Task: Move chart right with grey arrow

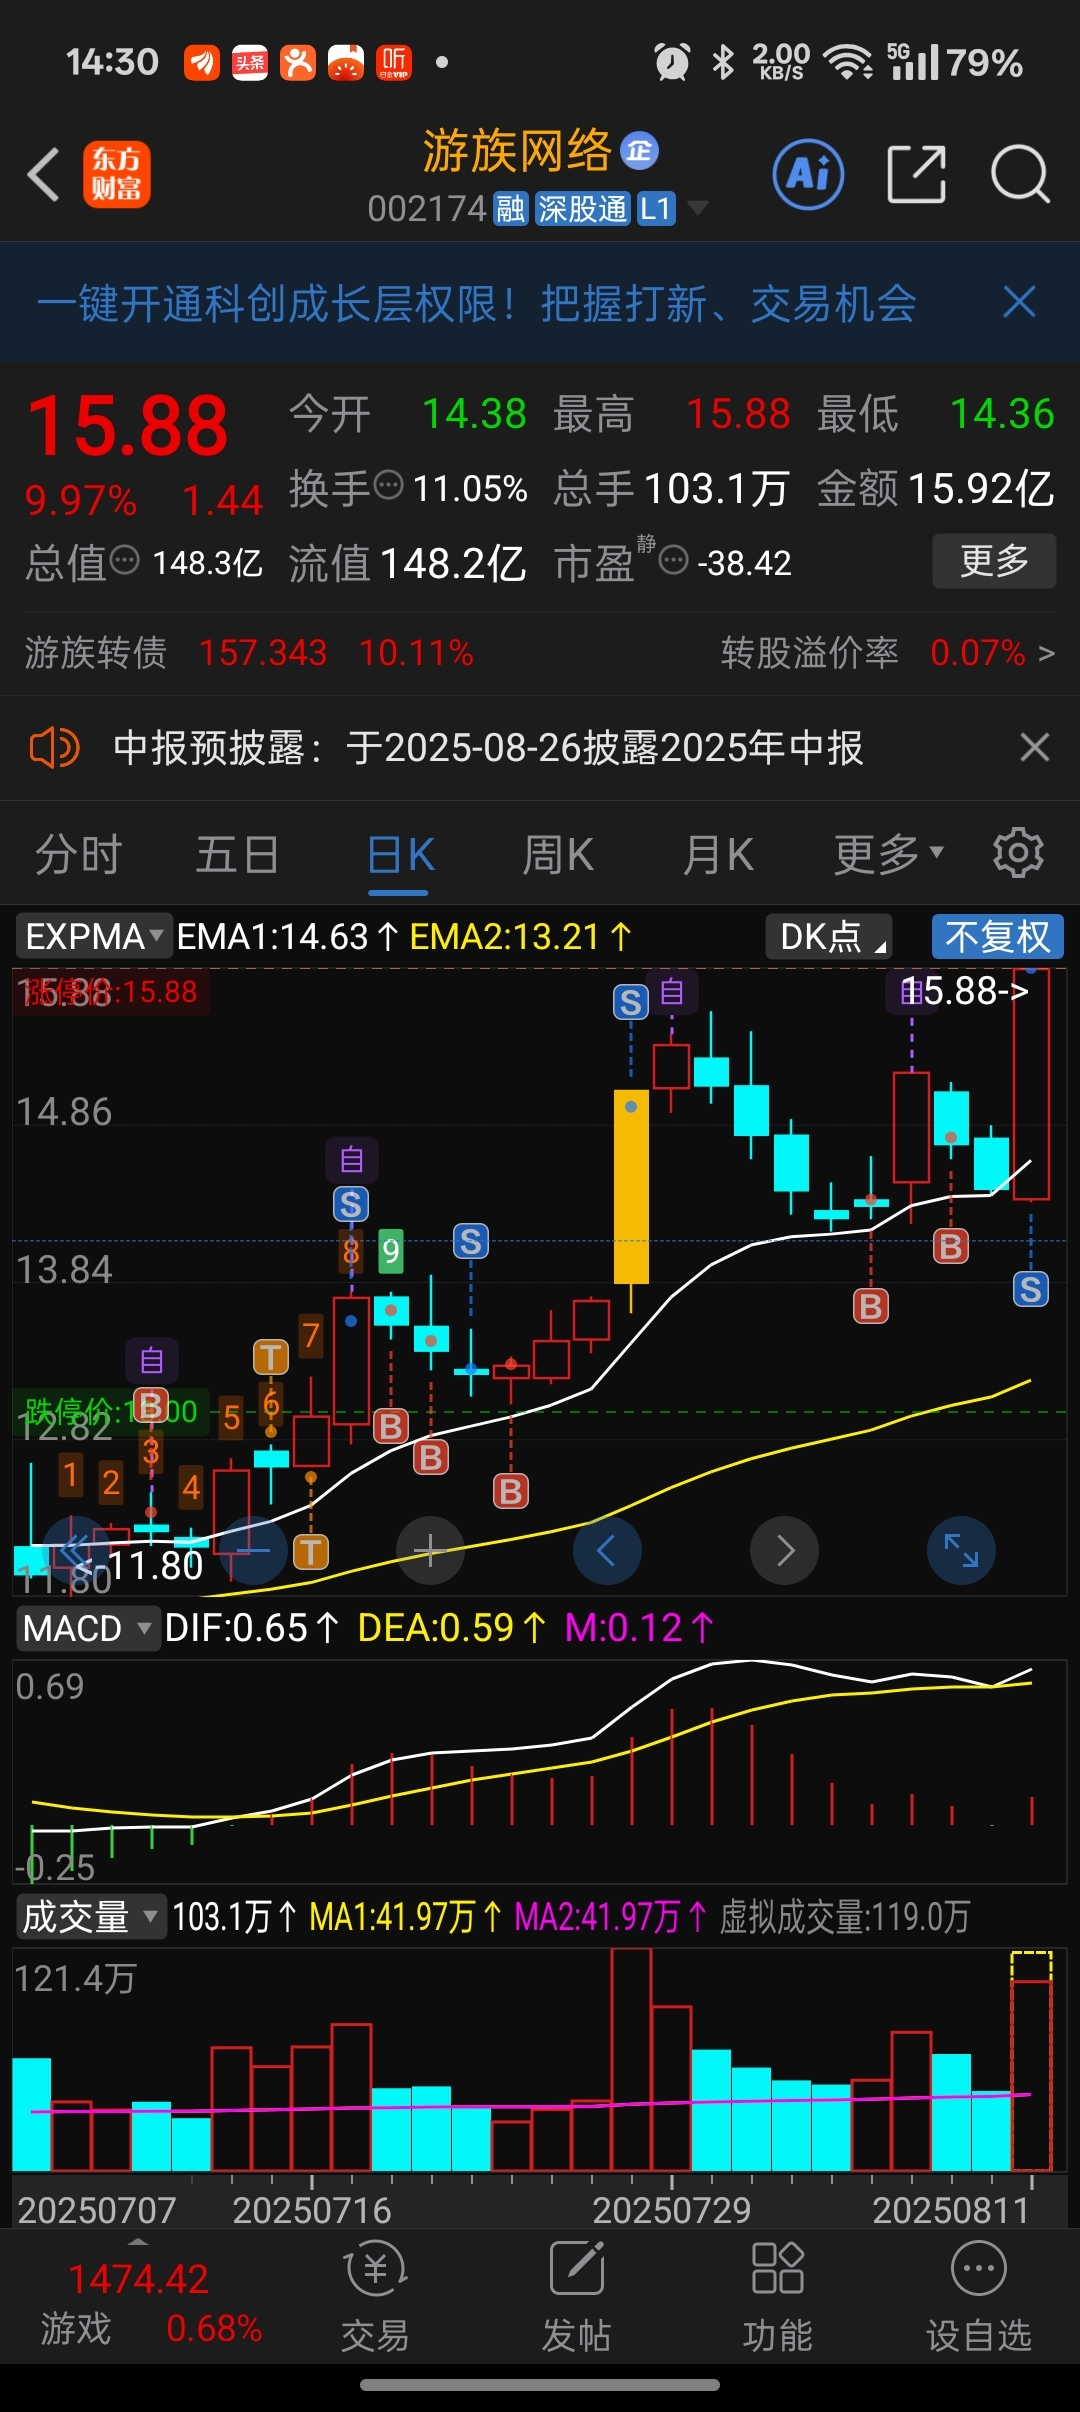Action: pos(784,1551)
